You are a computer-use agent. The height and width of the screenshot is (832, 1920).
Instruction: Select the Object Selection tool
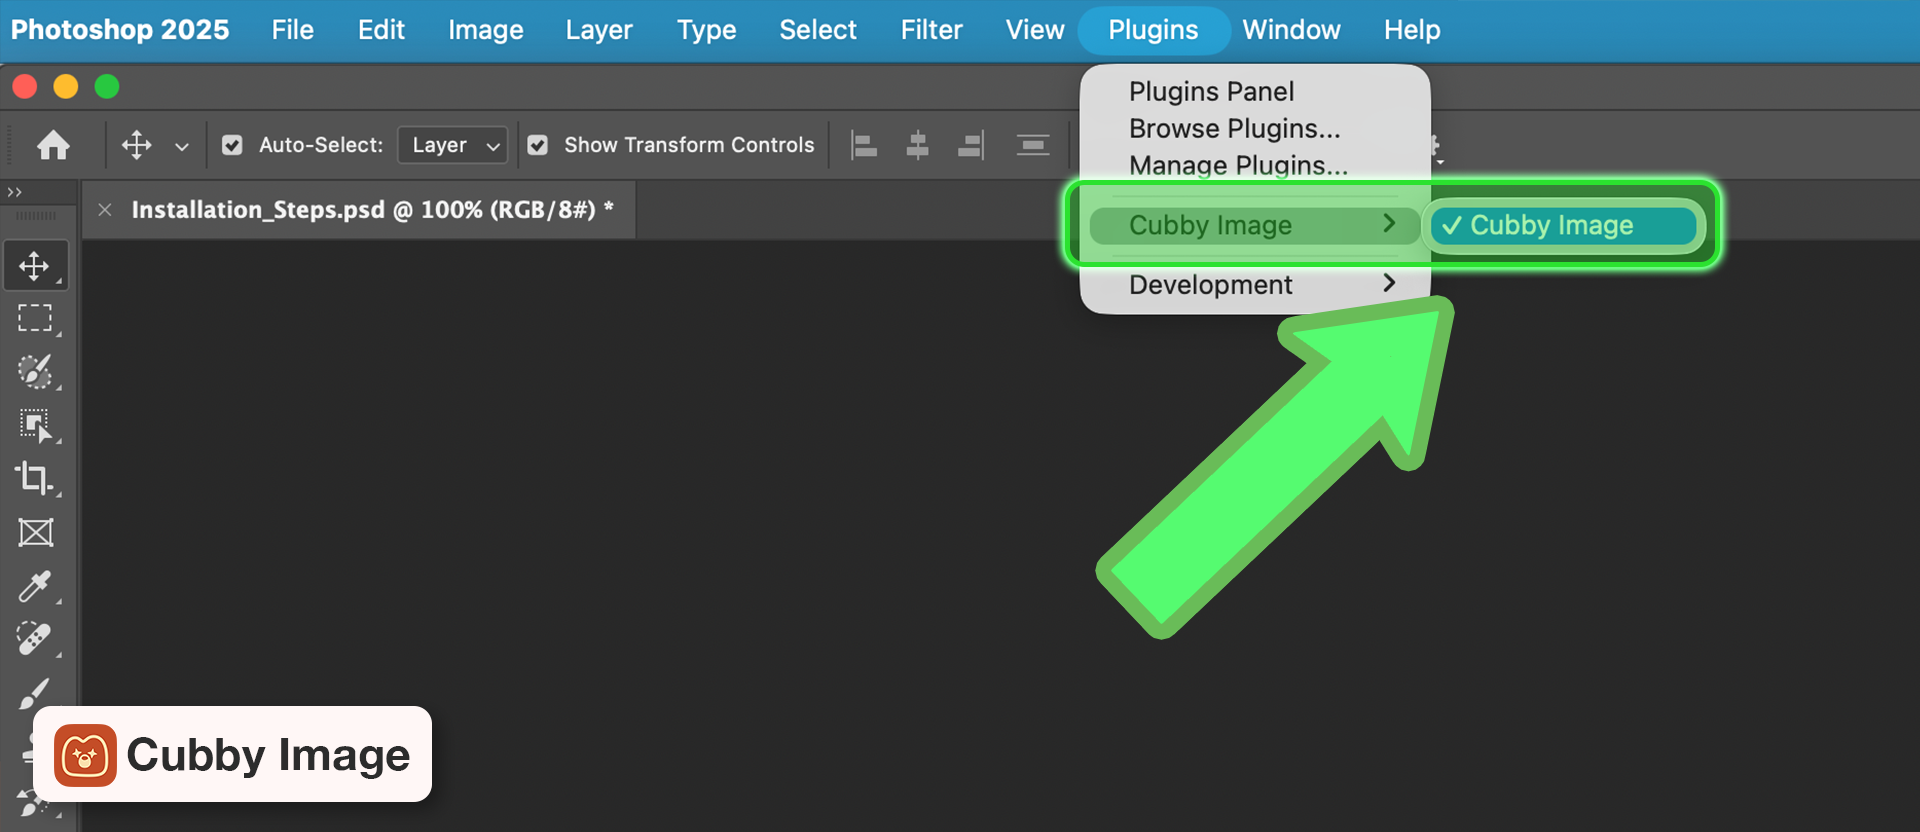pos(35,425)
